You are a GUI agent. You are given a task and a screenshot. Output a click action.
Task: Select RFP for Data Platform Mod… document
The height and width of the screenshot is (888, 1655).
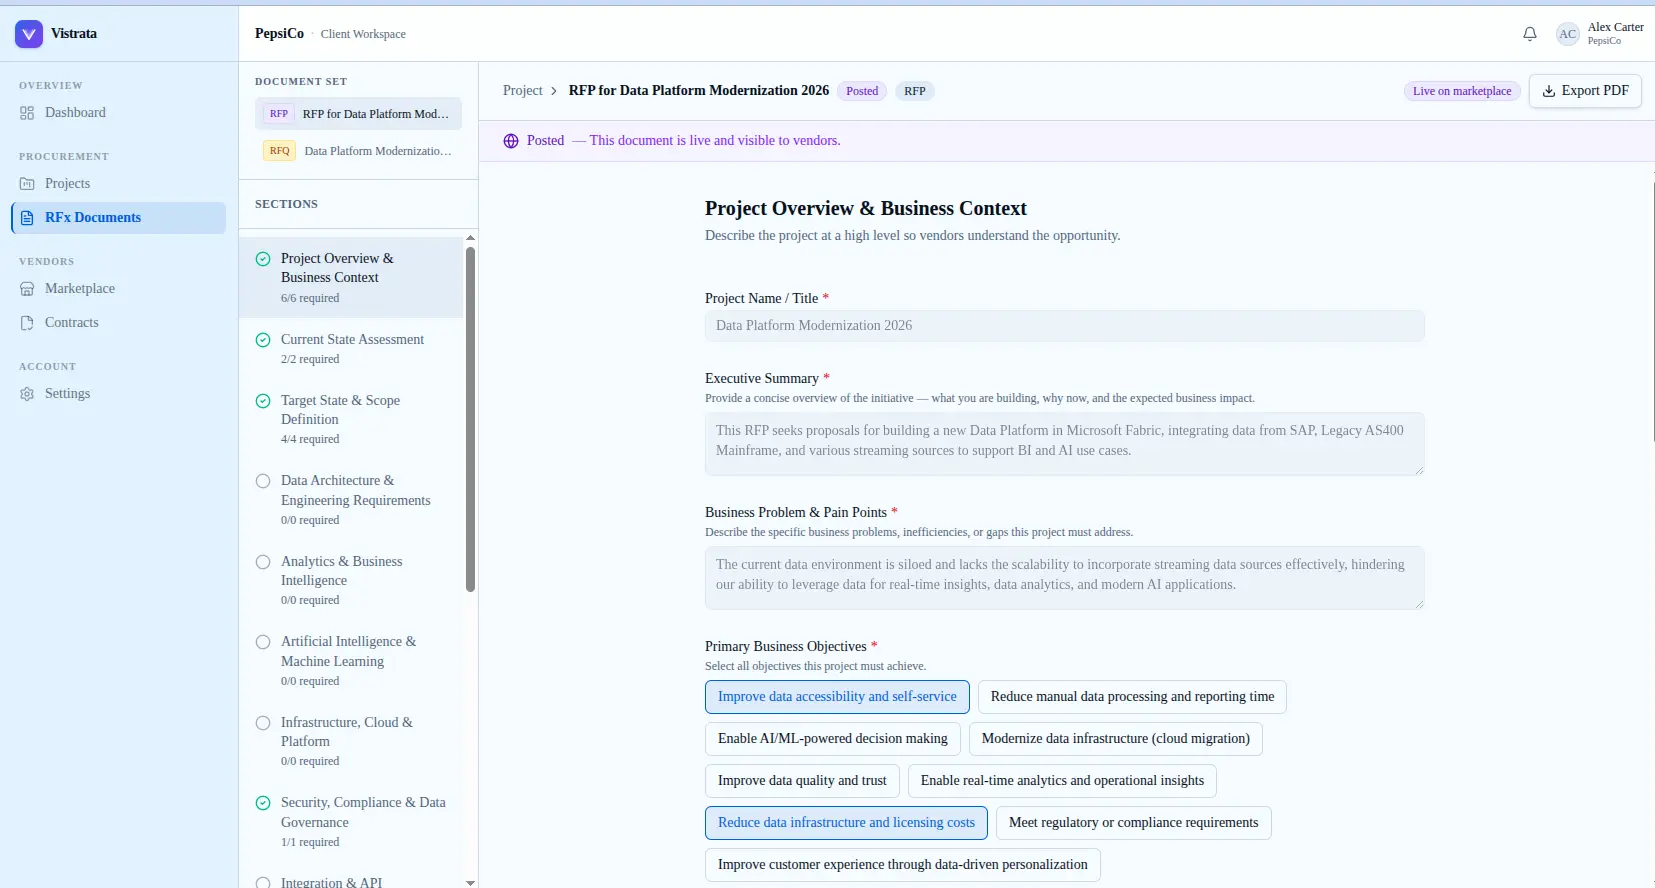[x=358, y=114]
